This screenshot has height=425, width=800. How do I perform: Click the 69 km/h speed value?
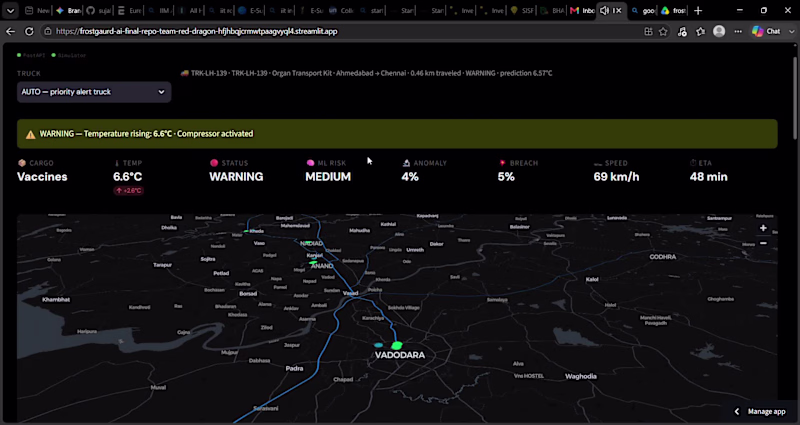pos(616,177)
